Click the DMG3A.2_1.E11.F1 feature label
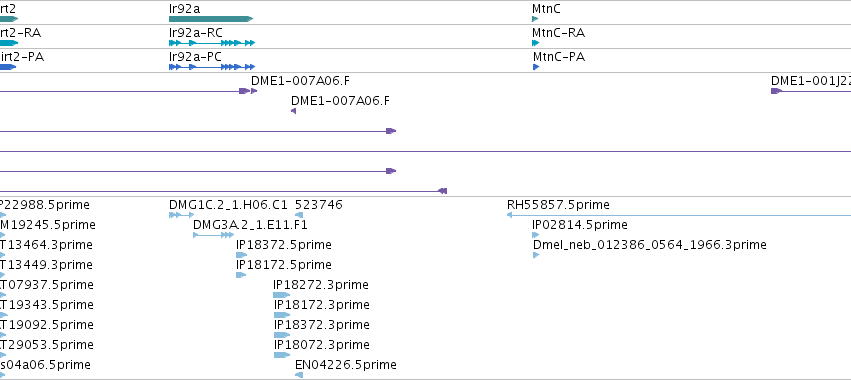The height and width of the screenshot is (380, 851). coord(250,225)
